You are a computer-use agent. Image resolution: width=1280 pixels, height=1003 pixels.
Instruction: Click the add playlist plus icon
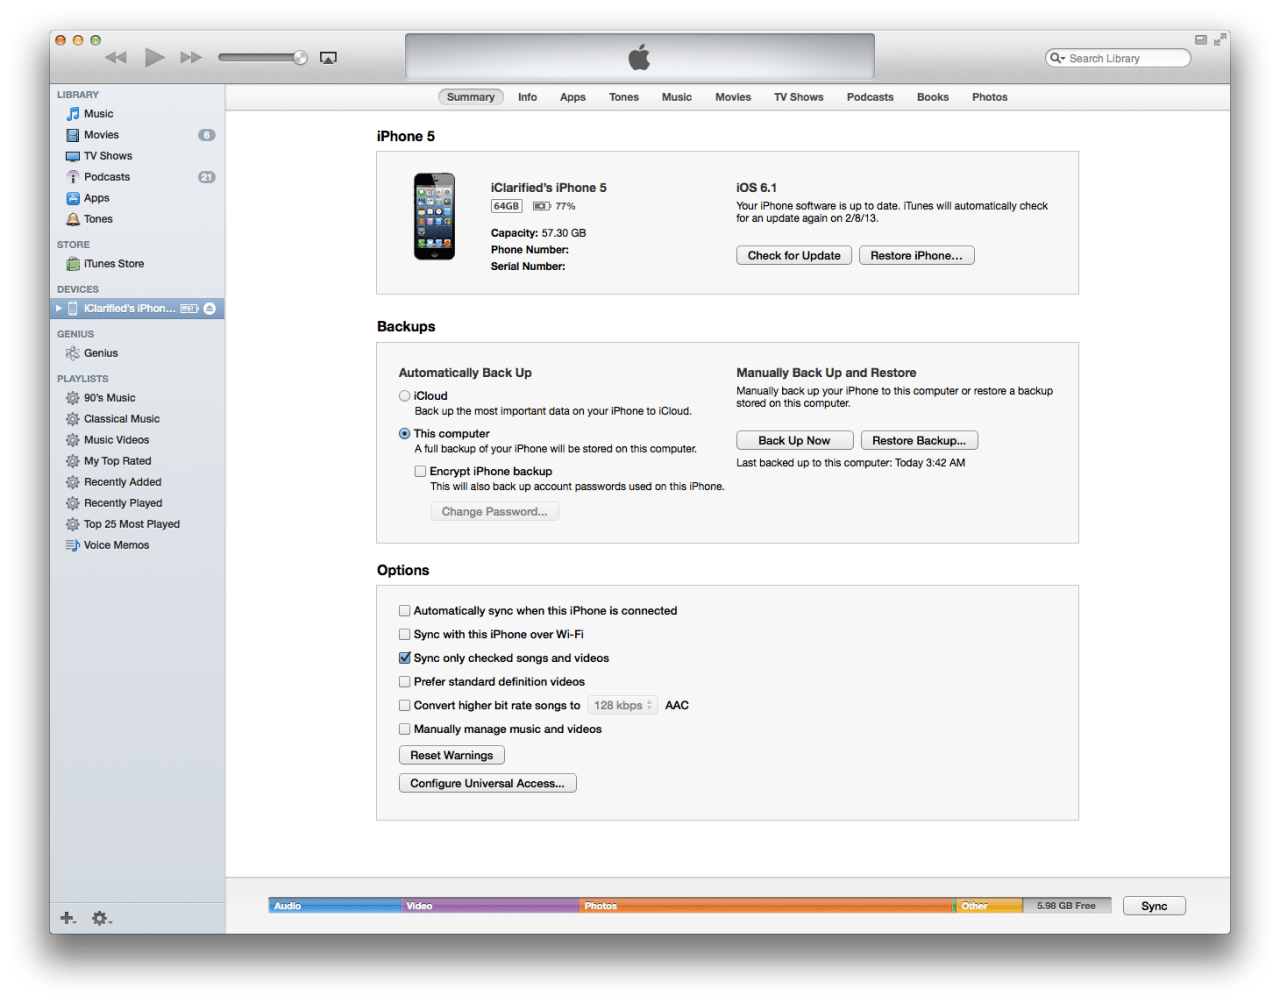[x=67, y=918]
